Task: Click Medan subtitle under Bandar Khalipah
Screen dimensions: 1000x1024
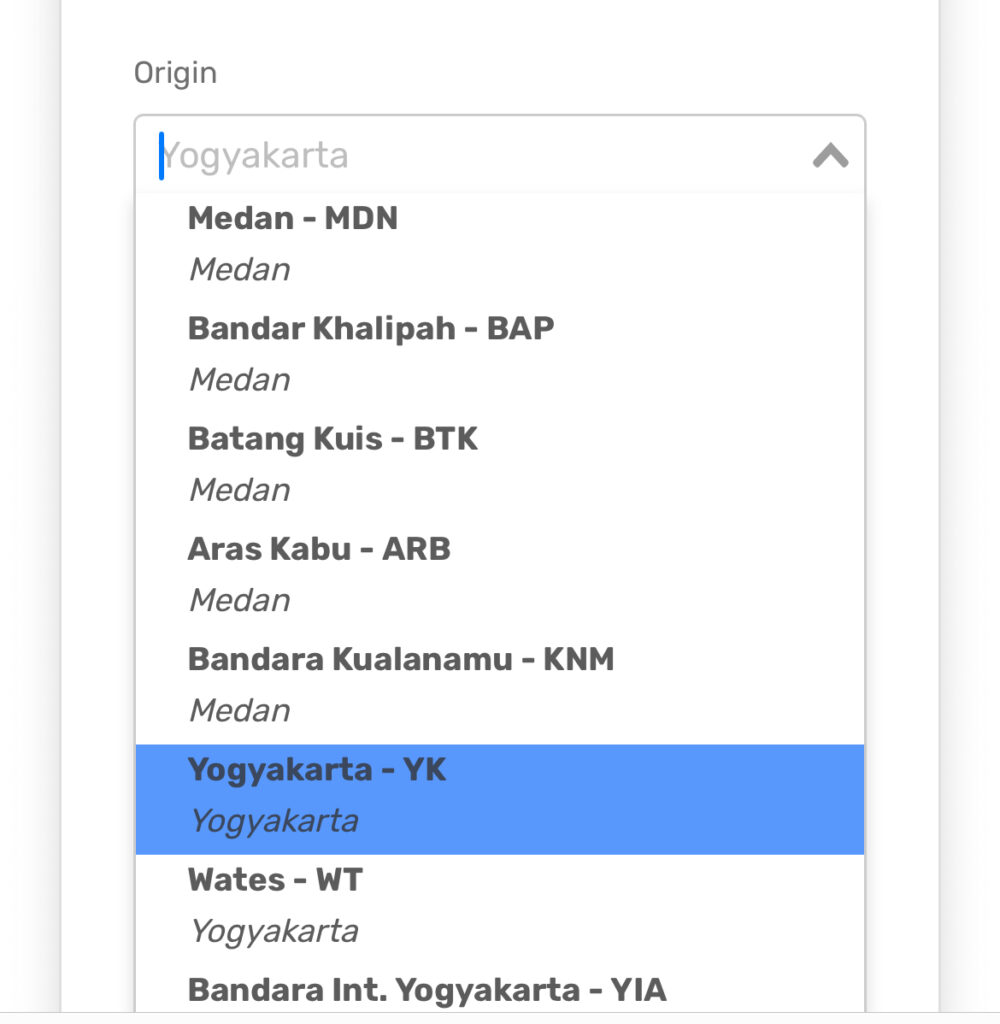Action: (240, 380)
